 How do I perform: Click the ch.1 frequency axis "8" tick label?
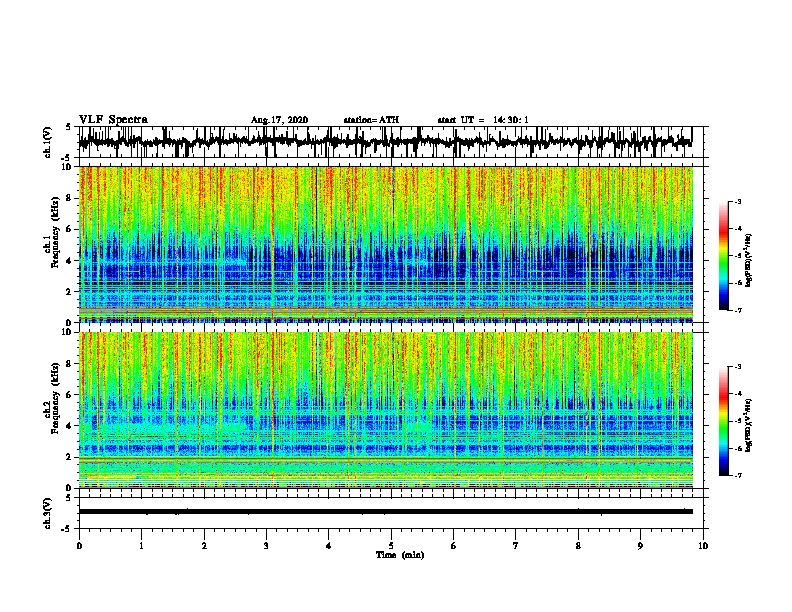69,198
